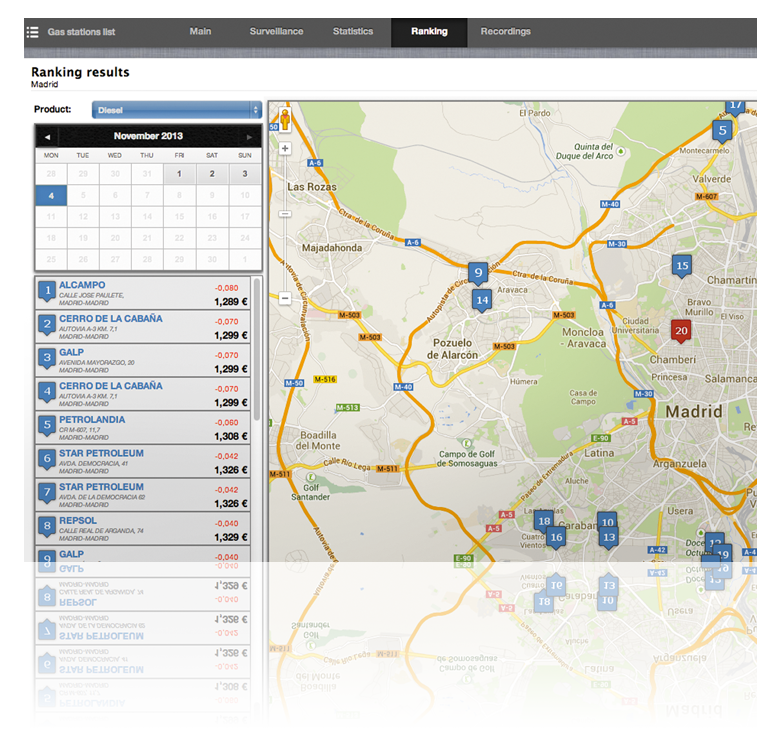Open the Recordings tab
Viewport: 780px width, 736px height.
[505, 31]
